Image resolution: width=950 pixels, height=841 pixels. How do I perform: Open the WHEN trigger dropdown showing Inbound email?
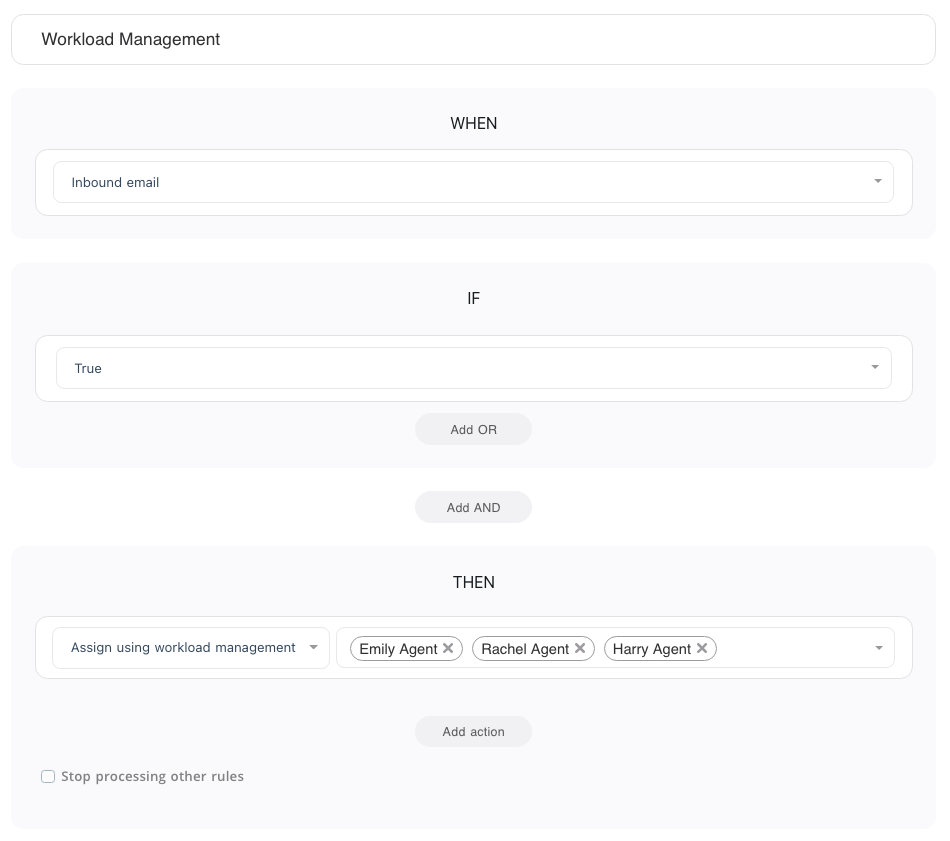pyautogui.click(x=460, y=182)
